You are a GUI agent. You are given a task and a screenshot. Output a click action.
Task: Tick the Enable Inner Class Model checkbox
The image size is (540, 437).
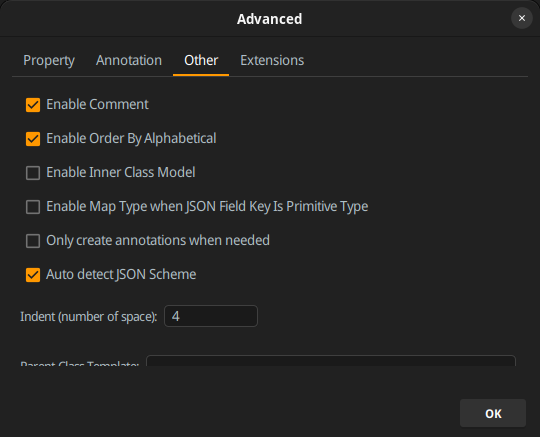pyautogui.click(x=33, y=173)
